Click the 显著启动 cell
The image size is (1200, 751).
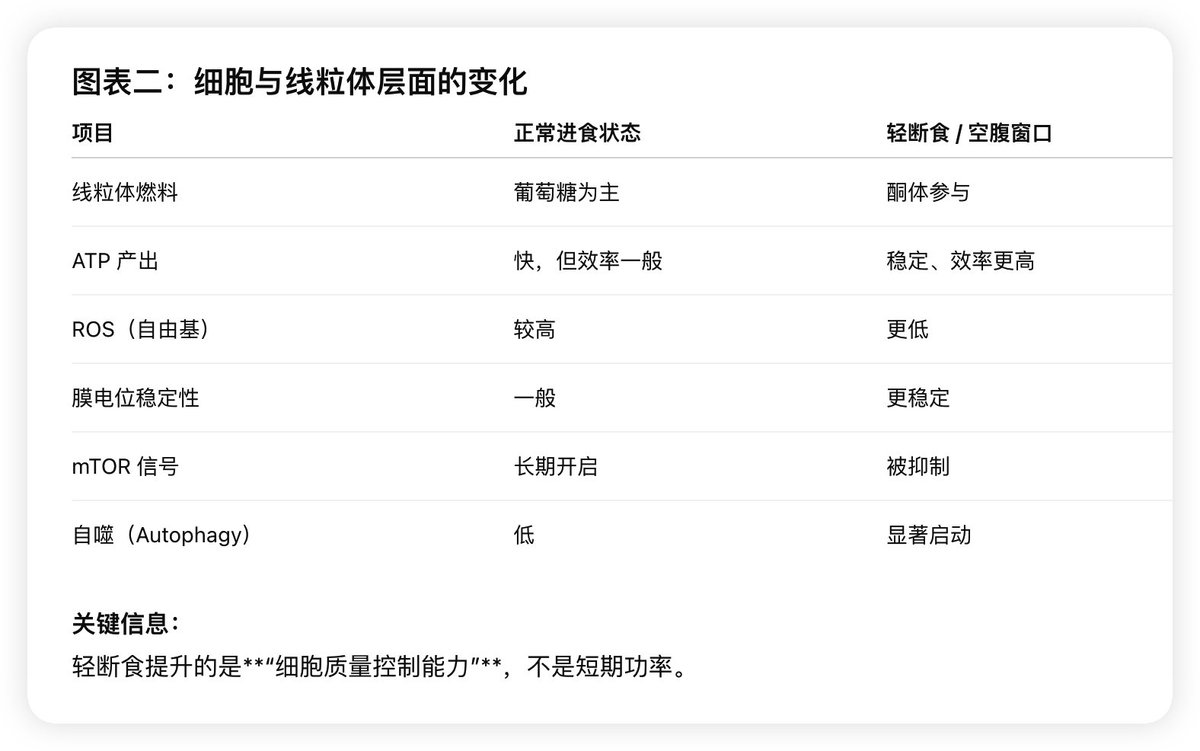tap(928, 535)
